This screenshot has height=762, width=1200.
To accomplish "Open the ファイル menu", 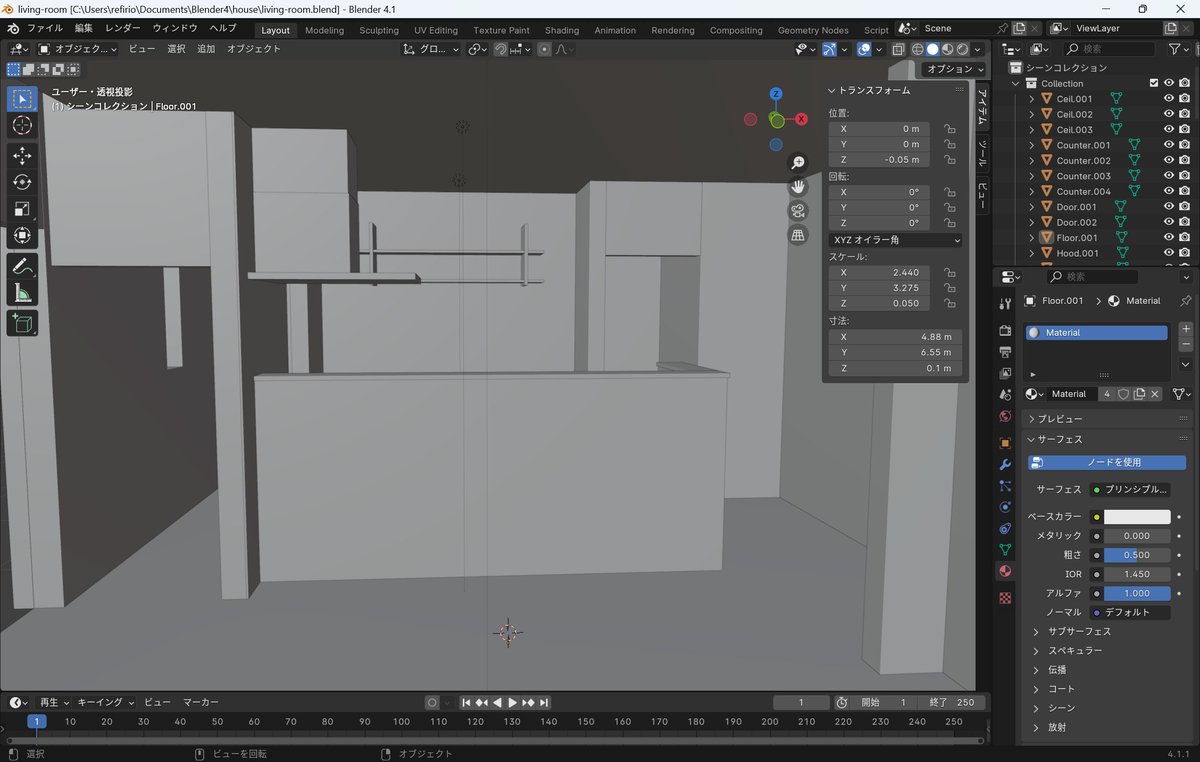I will [x=44, y=29].
